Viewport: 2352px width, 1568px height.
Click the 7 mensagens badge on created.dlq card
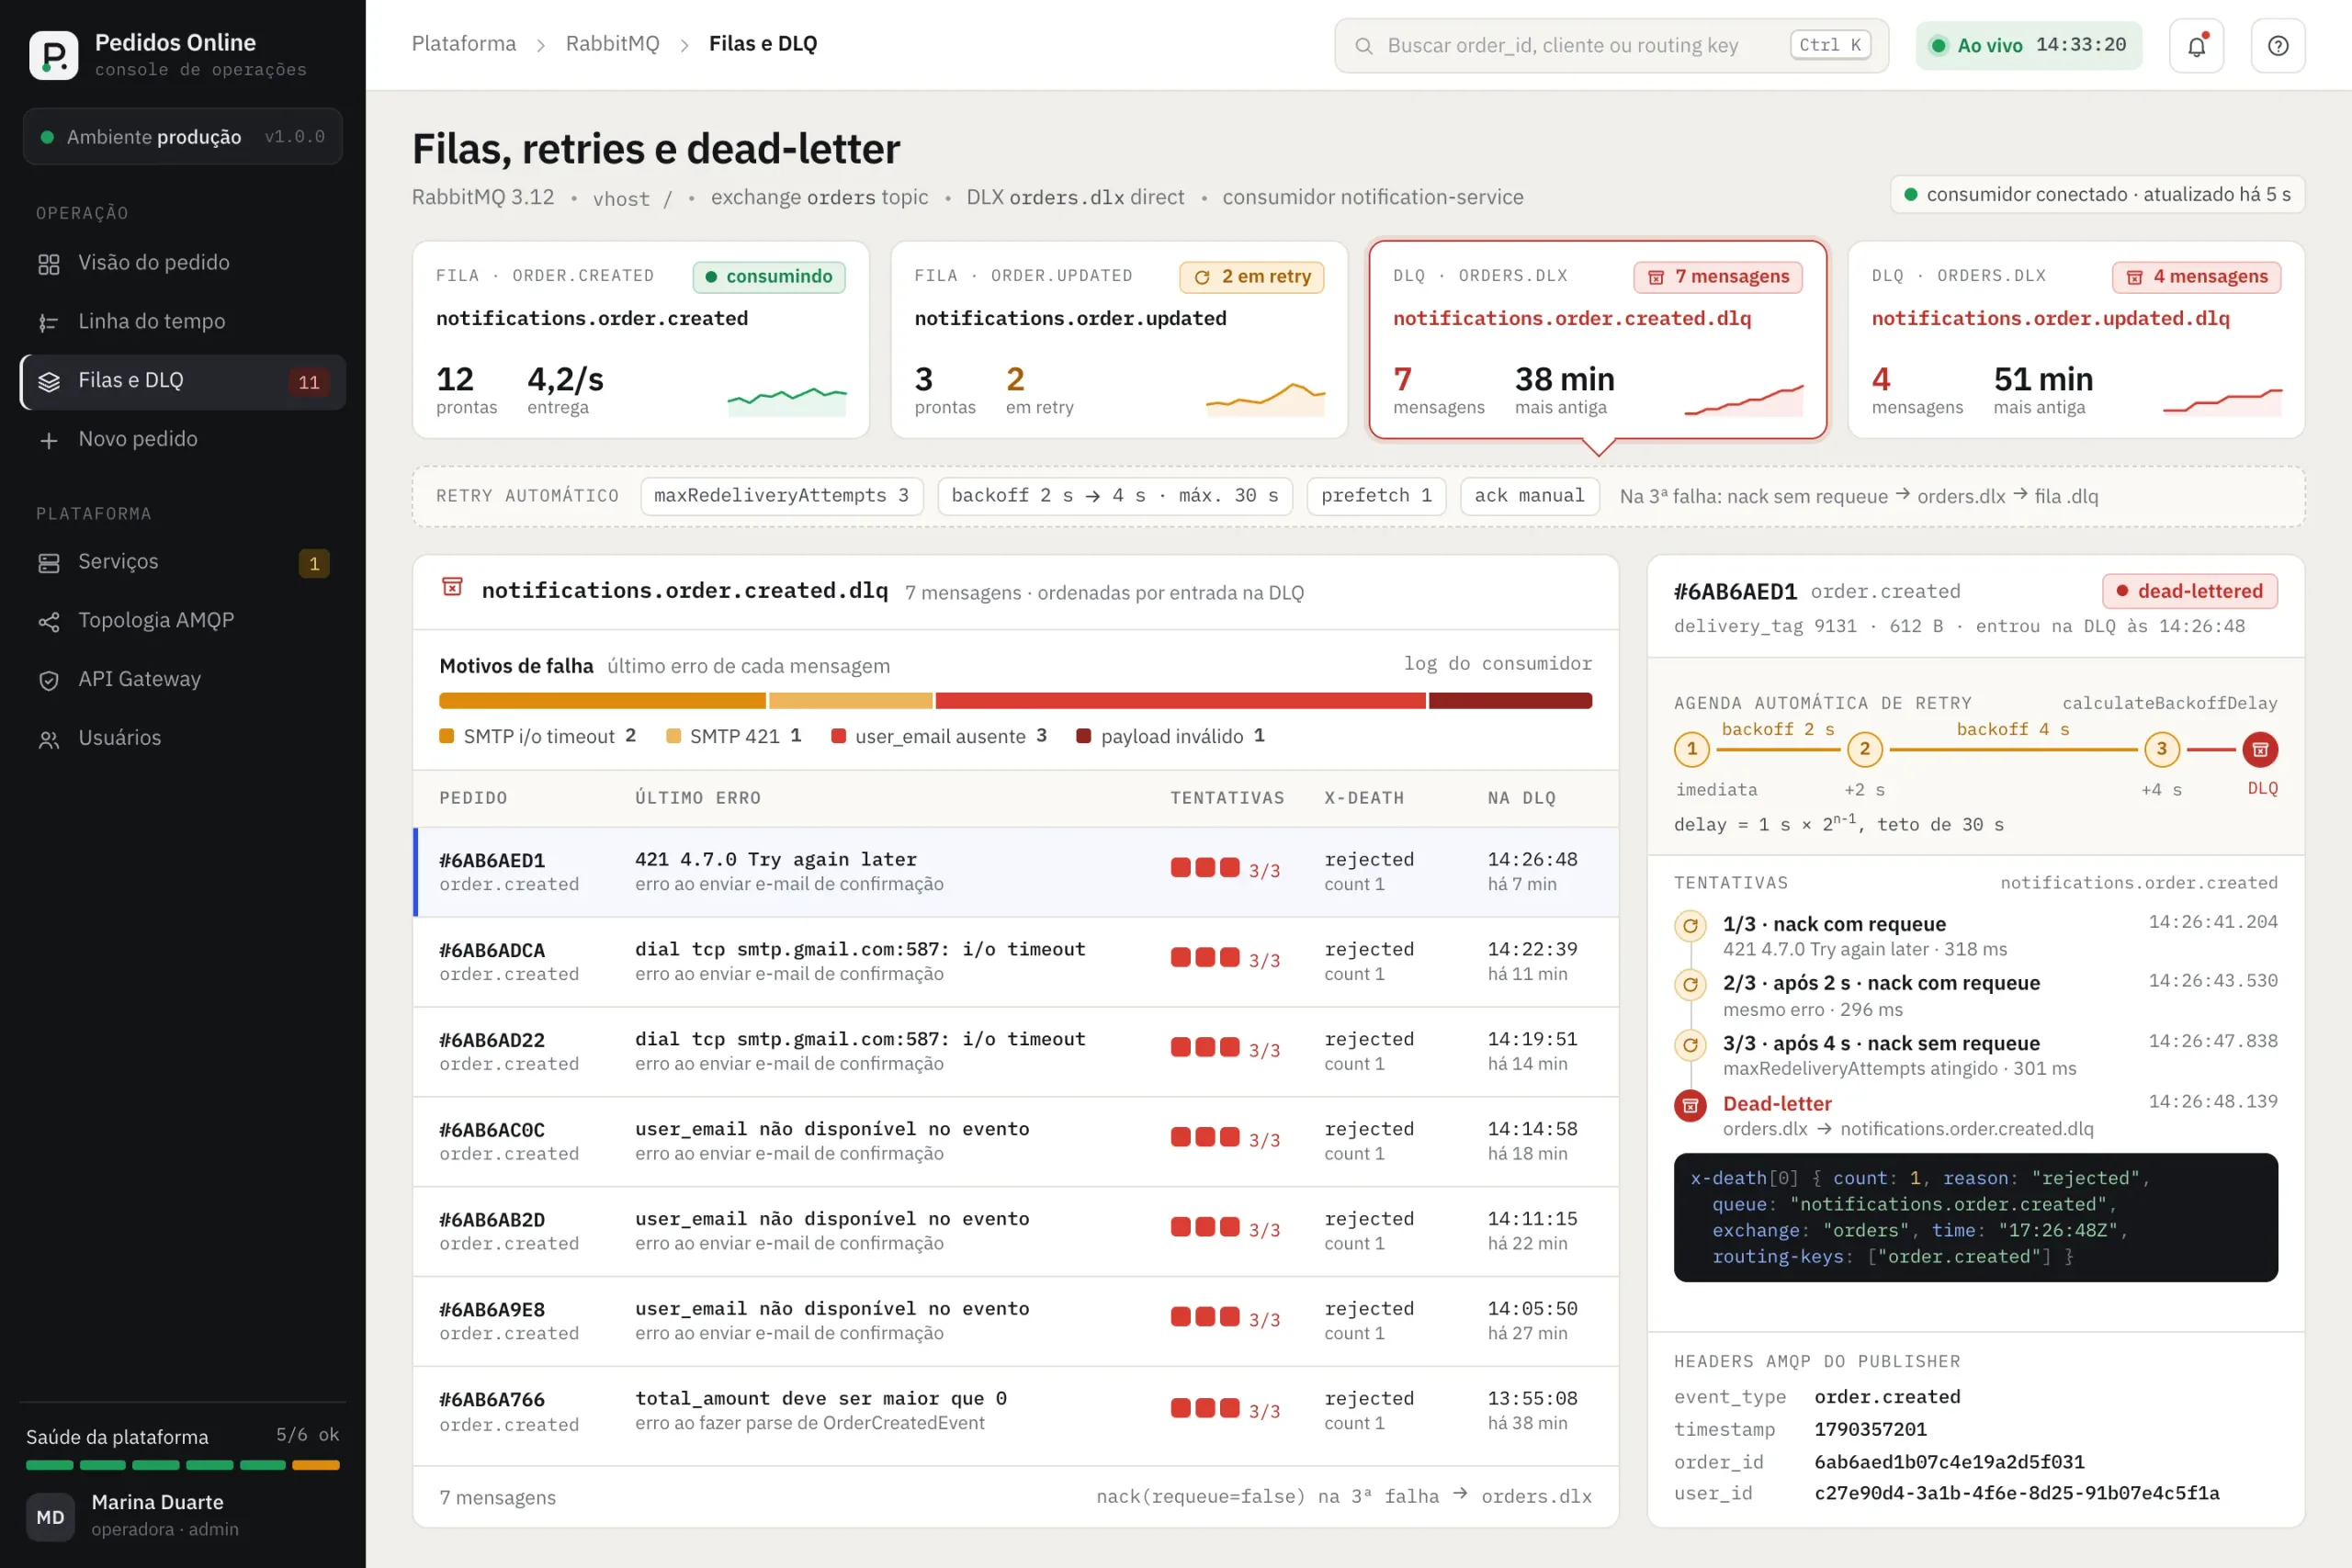(1718, 277)
